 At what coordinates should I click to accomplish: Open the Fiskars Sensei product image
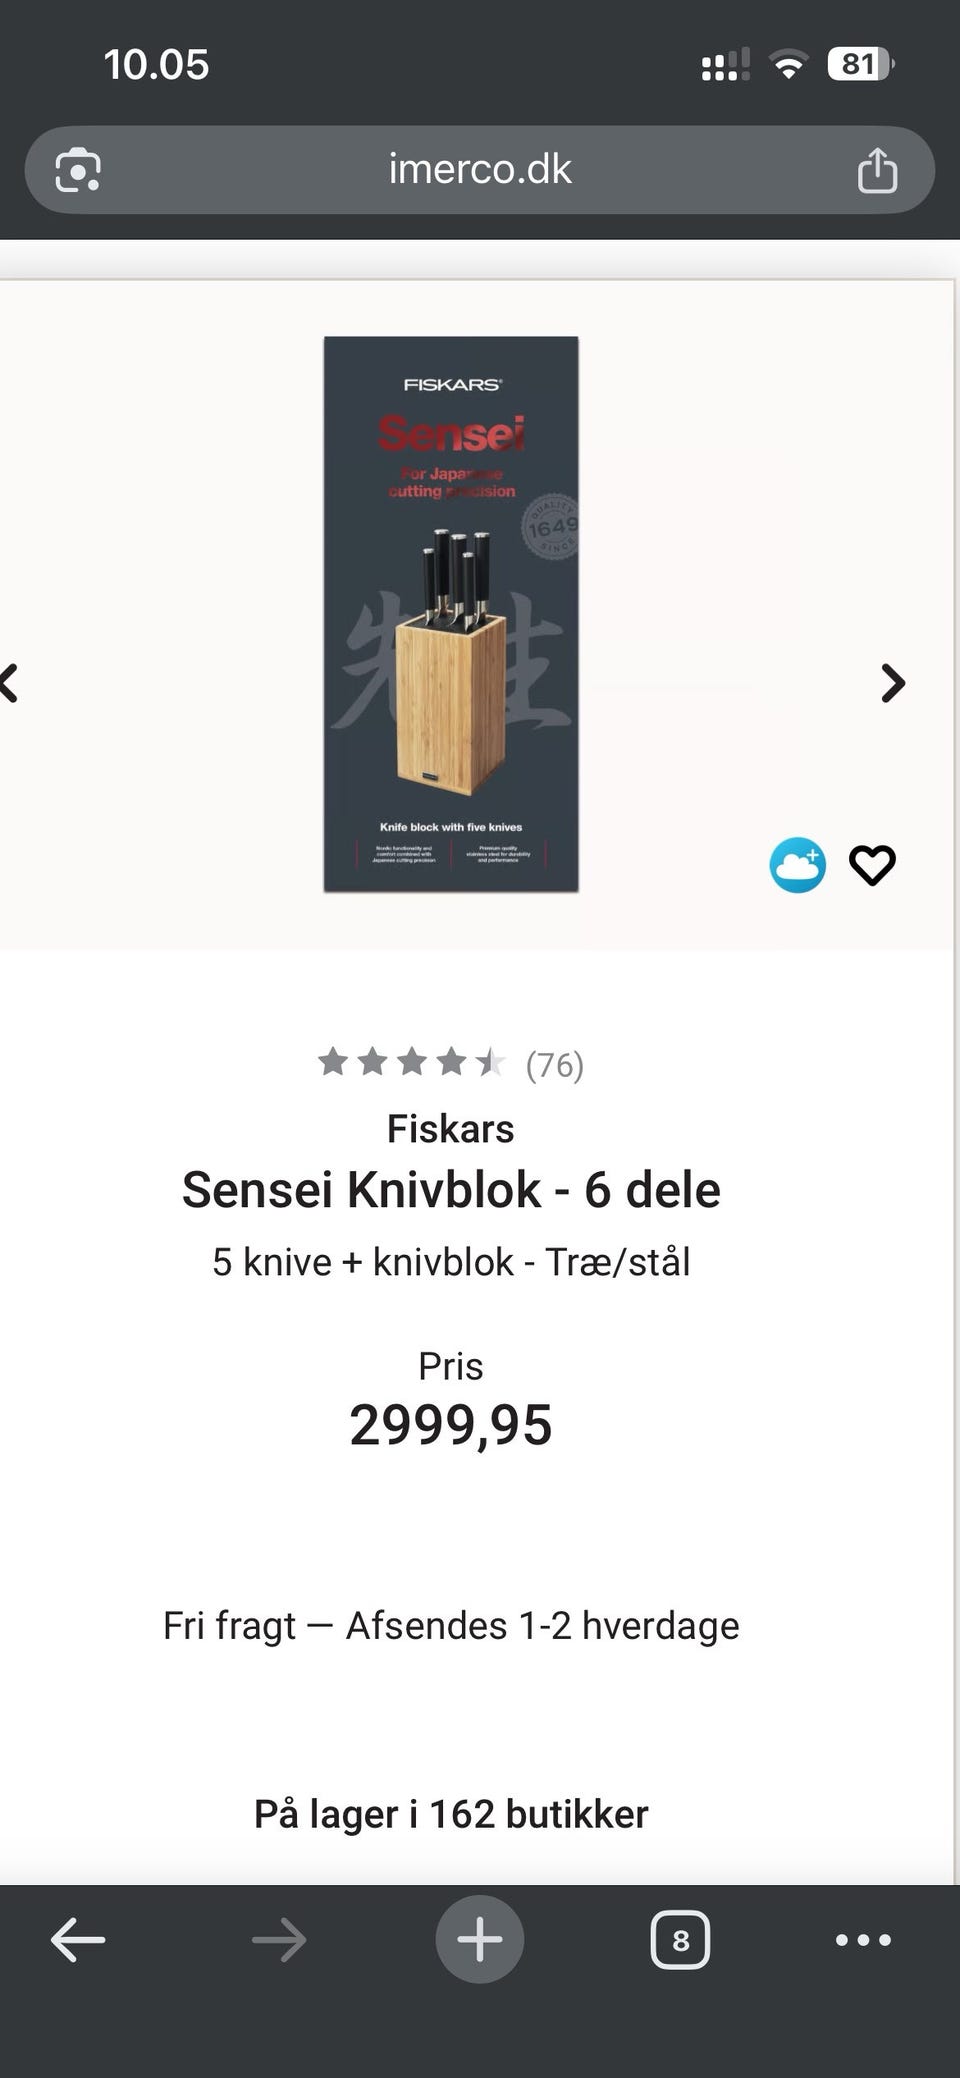pyautogui.click(x=451, y=614)
